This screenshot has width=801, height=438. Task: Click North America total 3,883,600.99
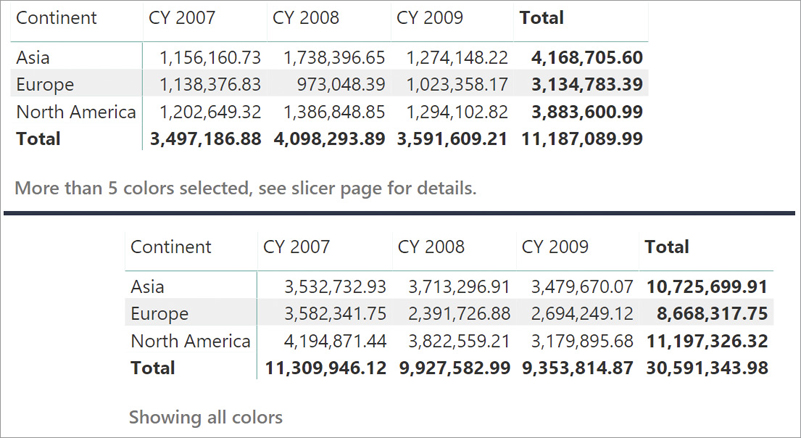point(587,112)
